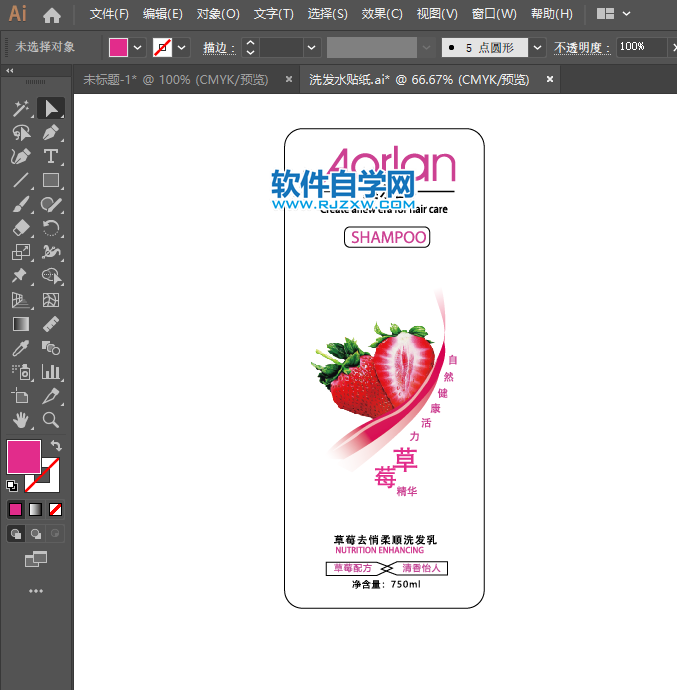Expand the 5 点圆形 brush dropdown
The width and height of the screenshot is (677, 690).
click(538, 47)
